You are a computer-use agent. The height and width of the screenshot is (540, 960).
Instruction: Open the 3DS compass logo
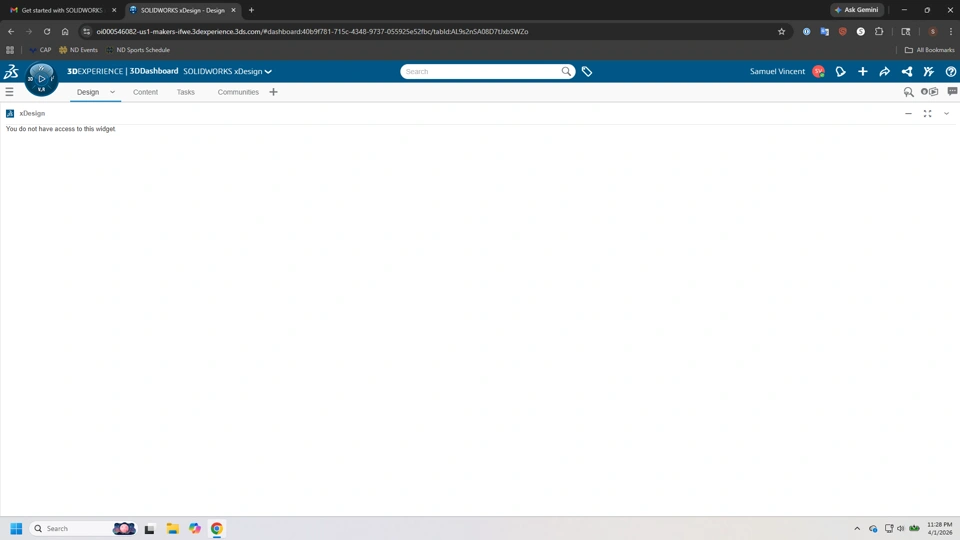[x=11, y=72]
